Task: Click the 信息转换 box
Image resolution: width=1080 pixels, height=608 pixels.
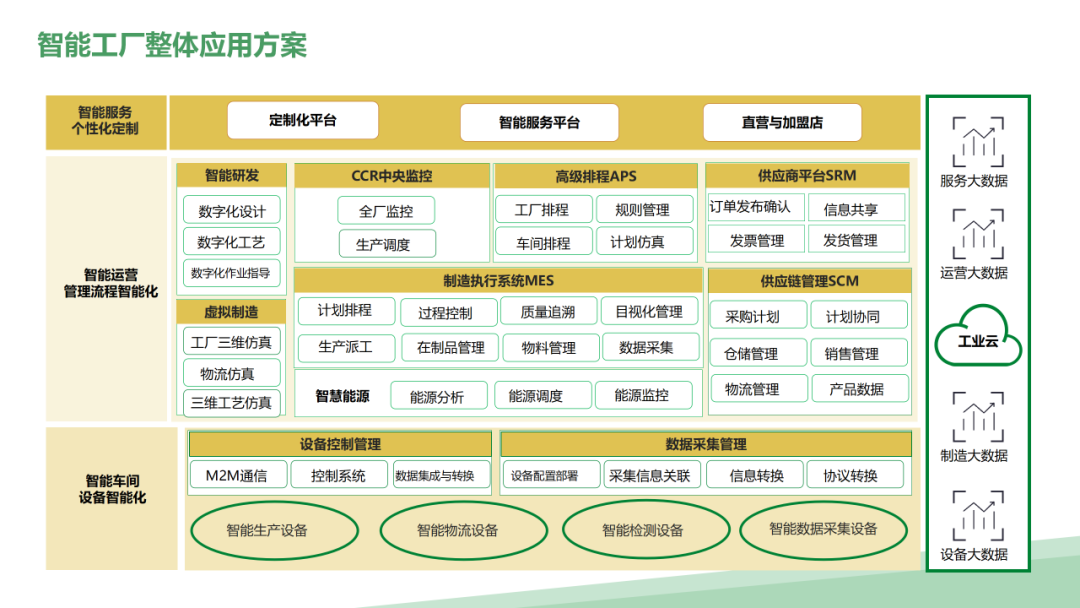Action: coord(755,474)
